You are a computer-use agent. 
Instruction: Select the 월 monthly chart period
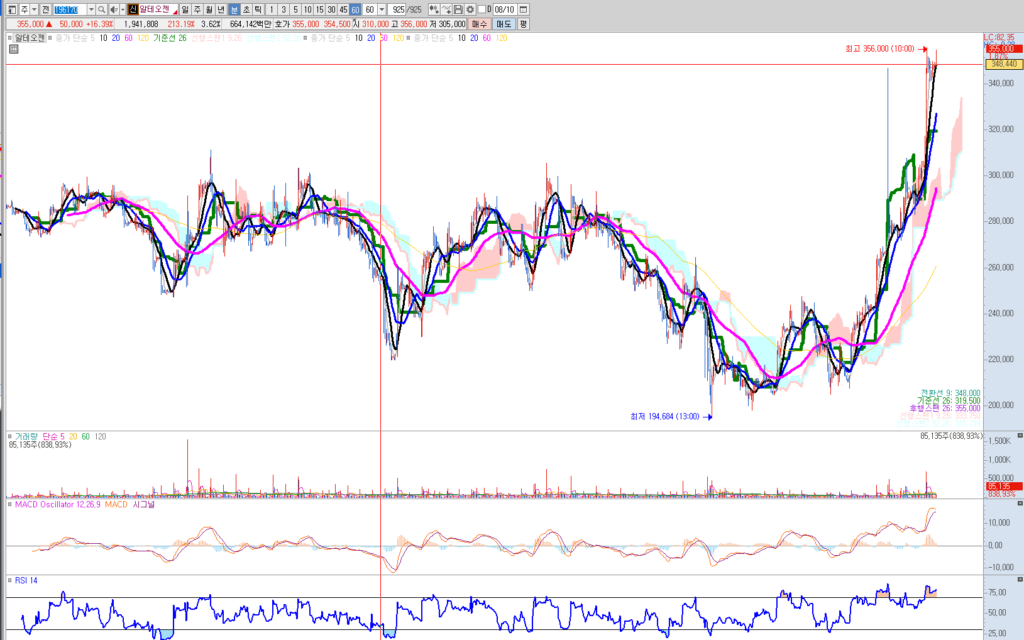coord(209,10)
